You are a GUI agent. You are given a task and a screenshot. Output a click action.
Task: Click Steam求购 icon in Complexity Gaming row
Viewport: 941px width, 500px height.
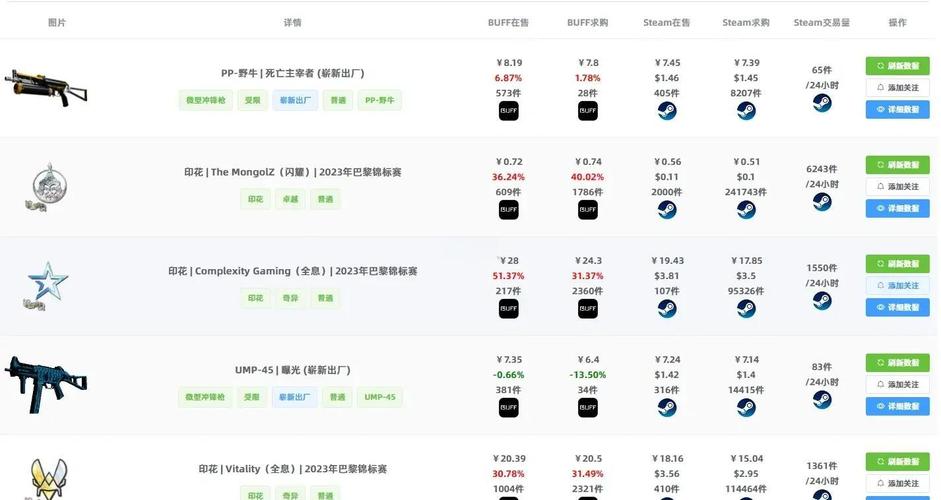pos(746,309)
